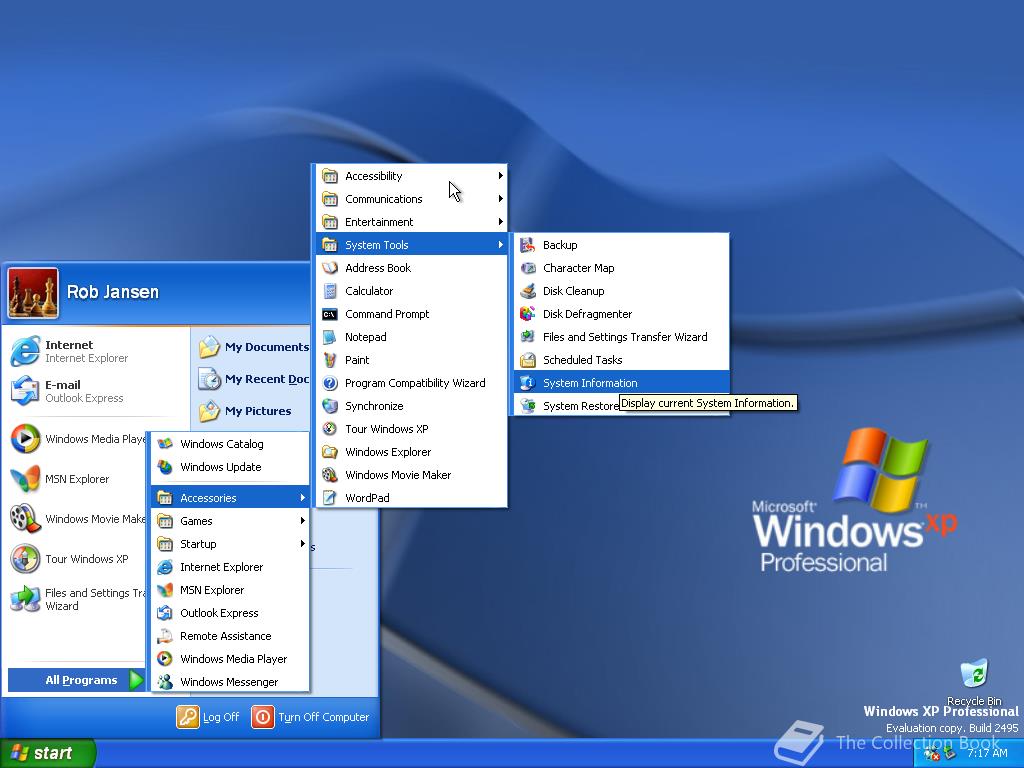Image resolution: width=1024 pixels, height=768 pixels.
Task: Open Recycle Bin on desktop
Action: tap(974, 682)
